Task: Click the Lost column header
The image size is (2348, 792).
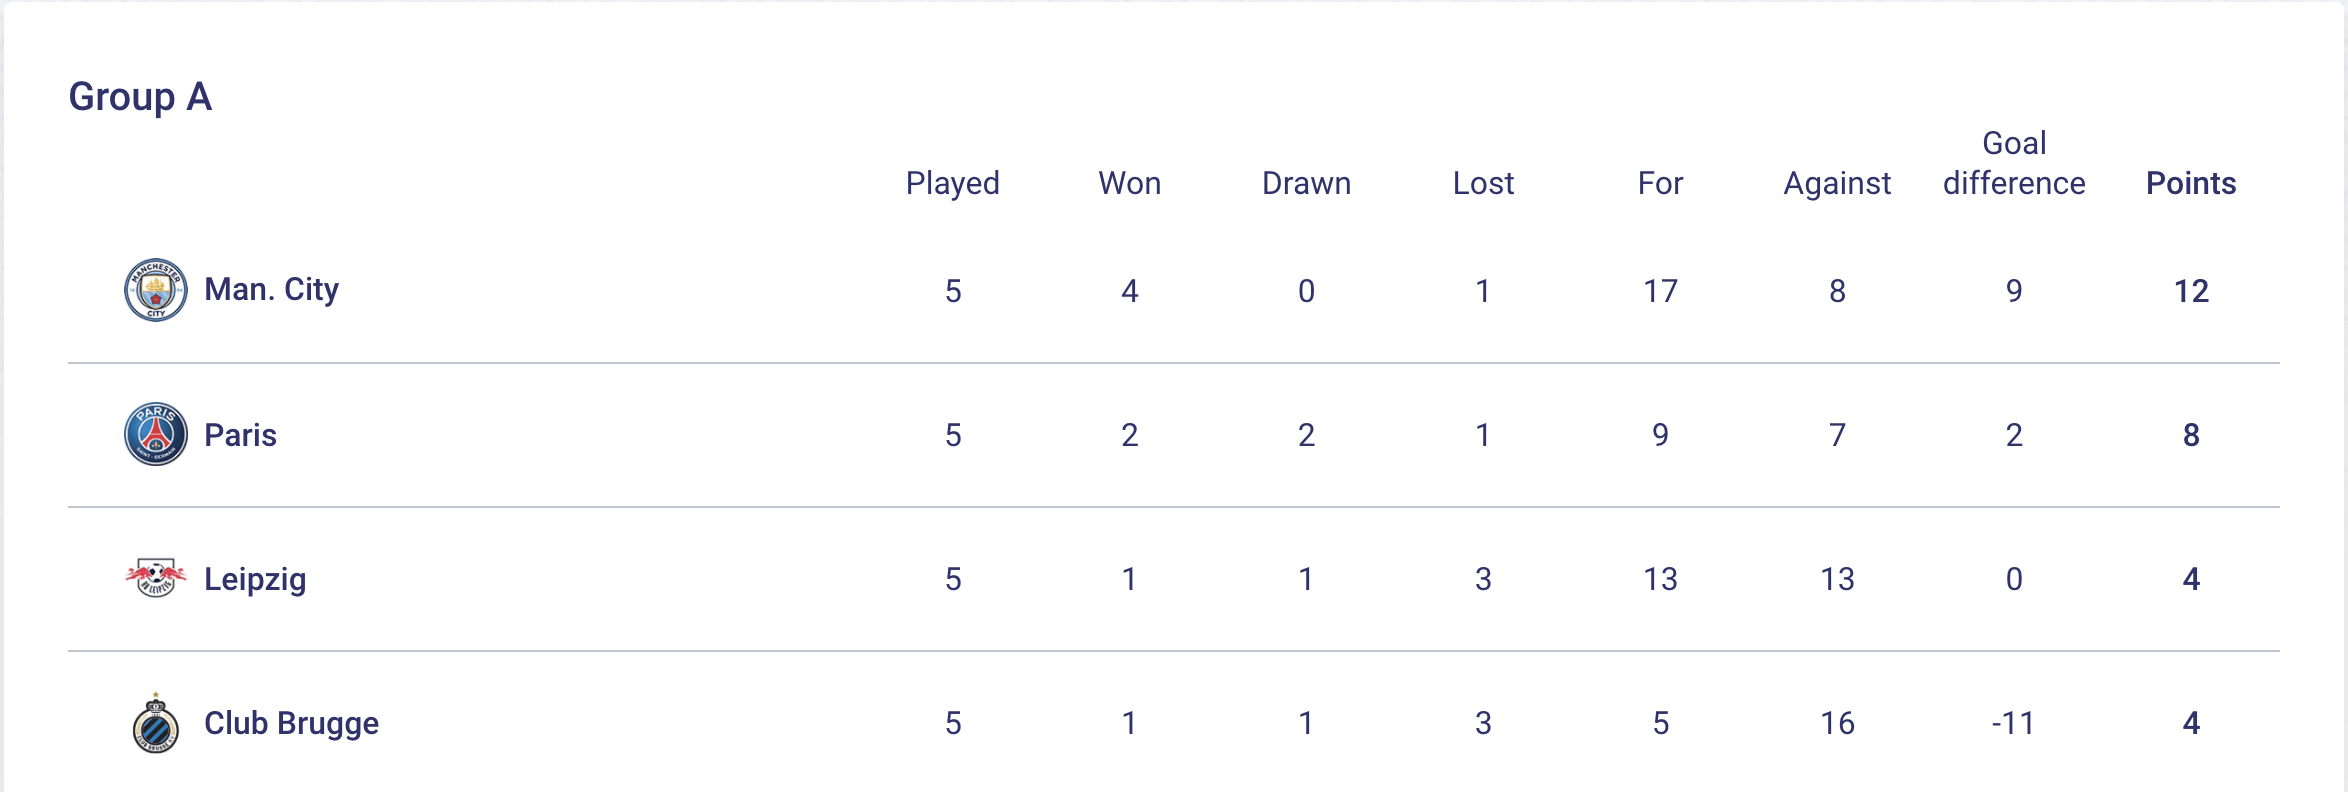Action: [1483, 183]
